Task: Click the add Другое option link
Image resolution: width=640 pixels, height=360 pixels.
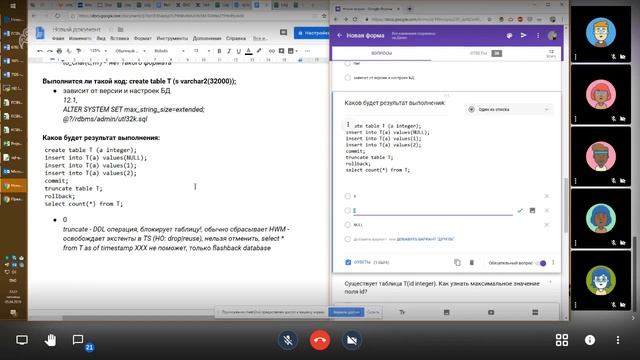Action: (x=425, y=239)
